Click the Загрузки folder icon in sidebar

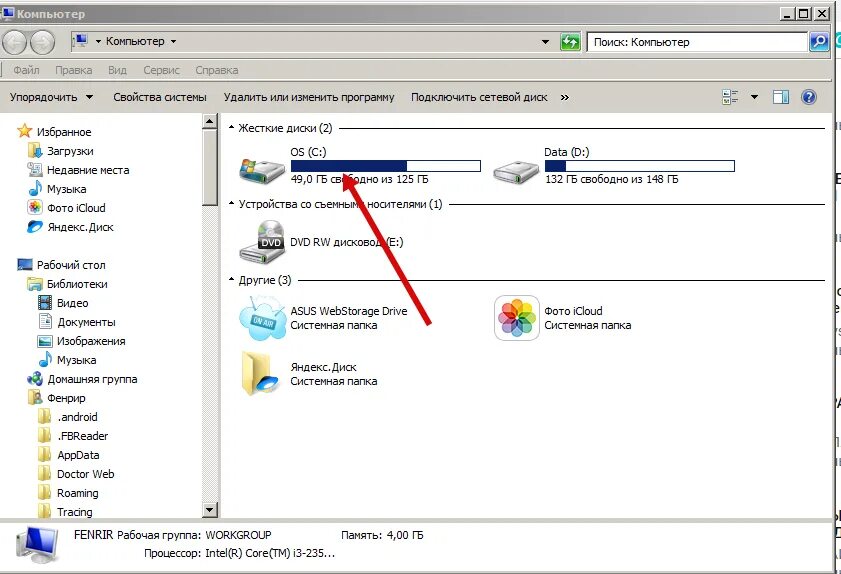click(35, 150)
